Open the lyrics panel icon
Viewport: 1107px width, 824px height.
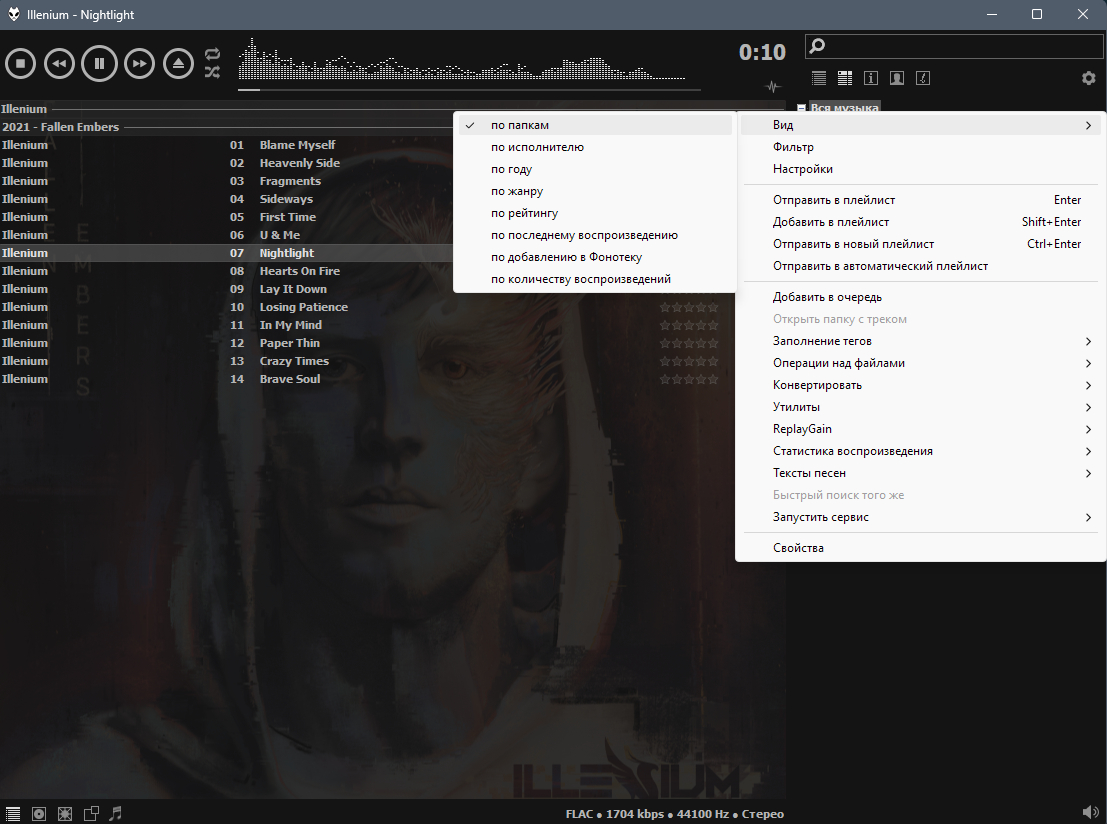pyautogui.click(x=923, y=78)
